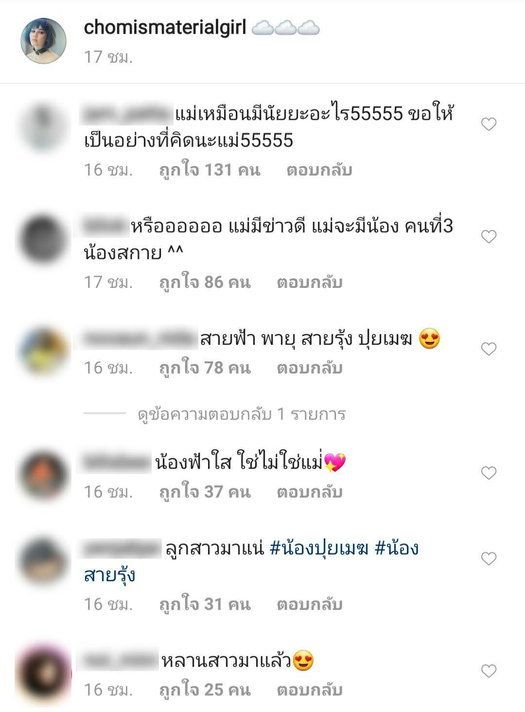Viewport: 525px width, 712px height.
Task: Reply to the comment with 131 likes
Action: point(319,170)
